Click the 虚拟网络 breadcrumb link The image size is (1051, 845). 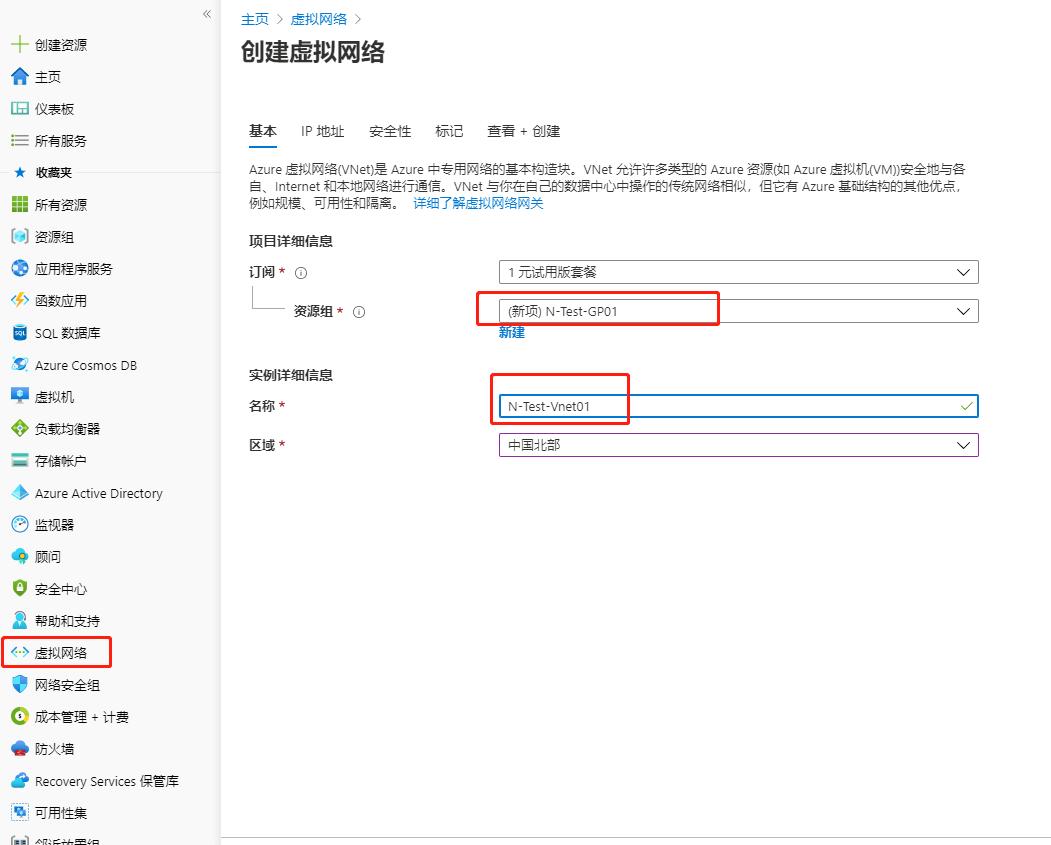coord(318,19)
